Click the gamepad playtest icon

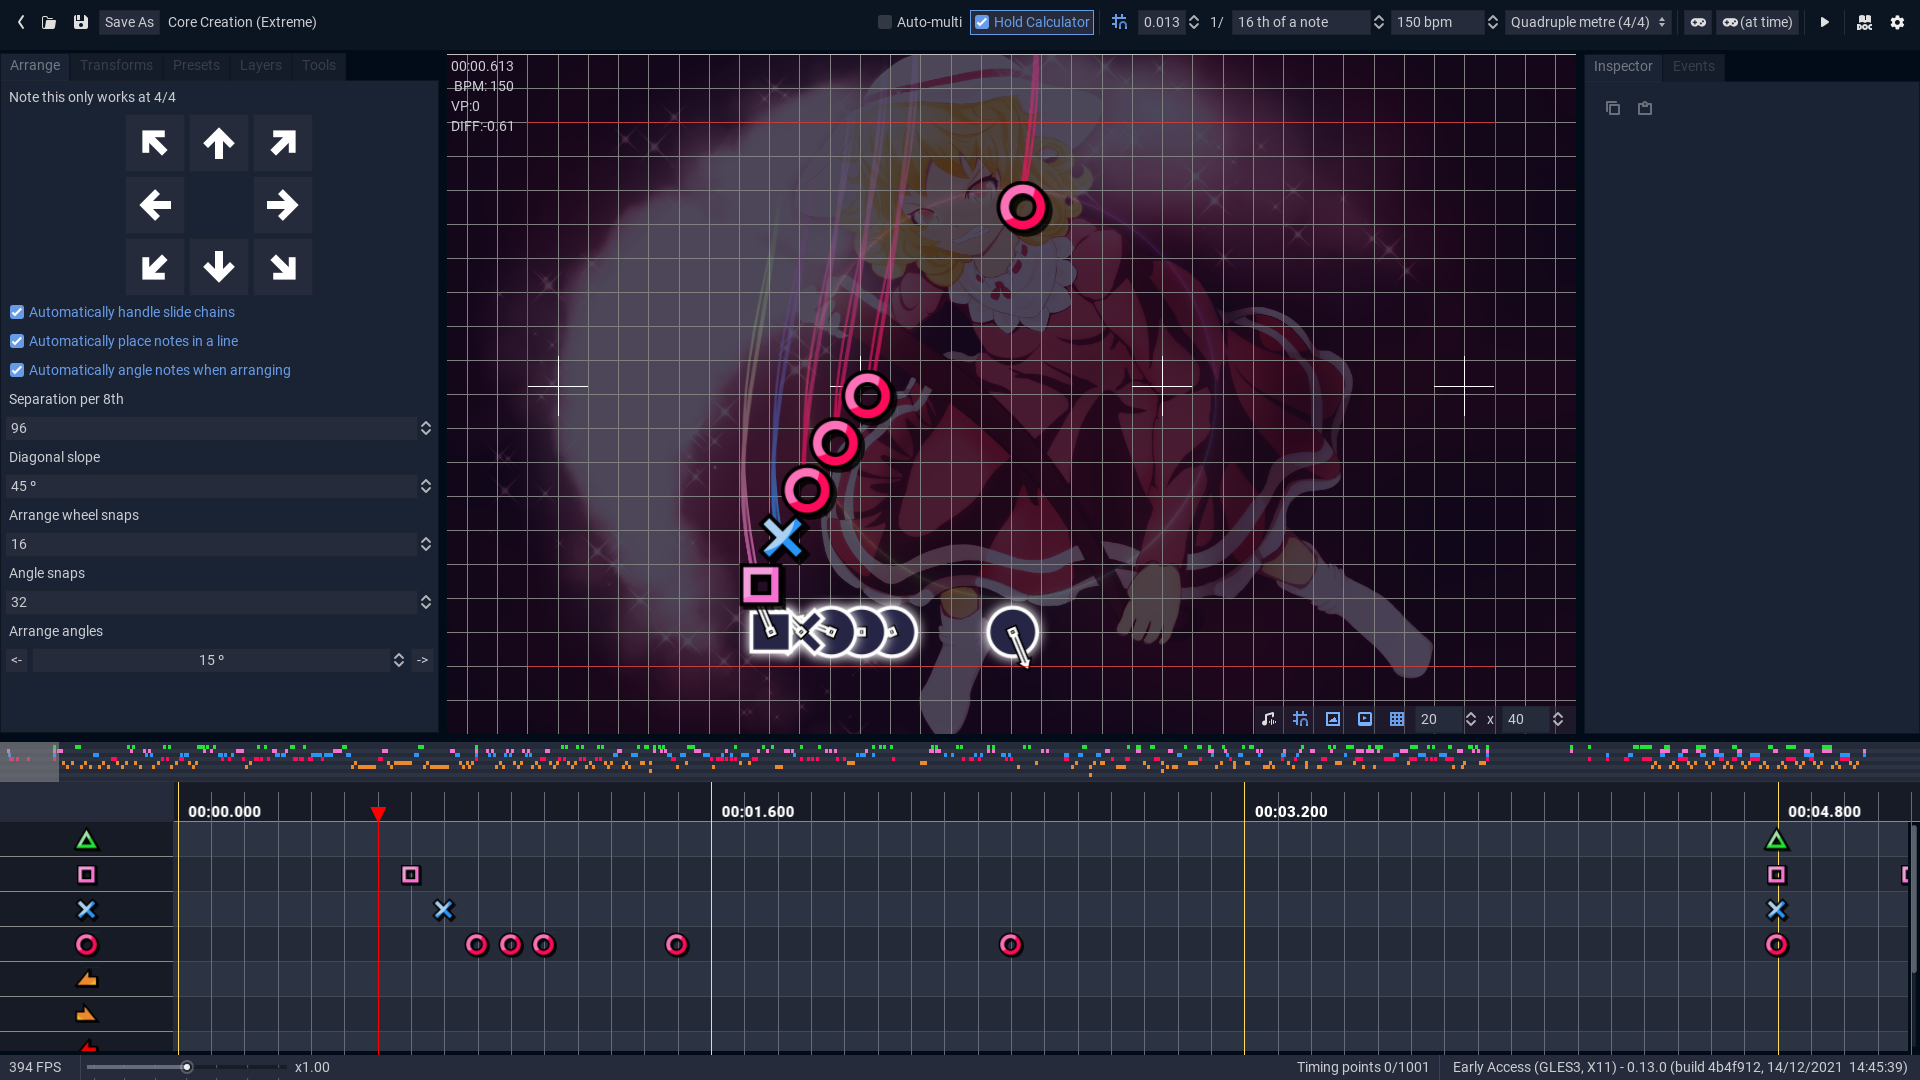1698,22
